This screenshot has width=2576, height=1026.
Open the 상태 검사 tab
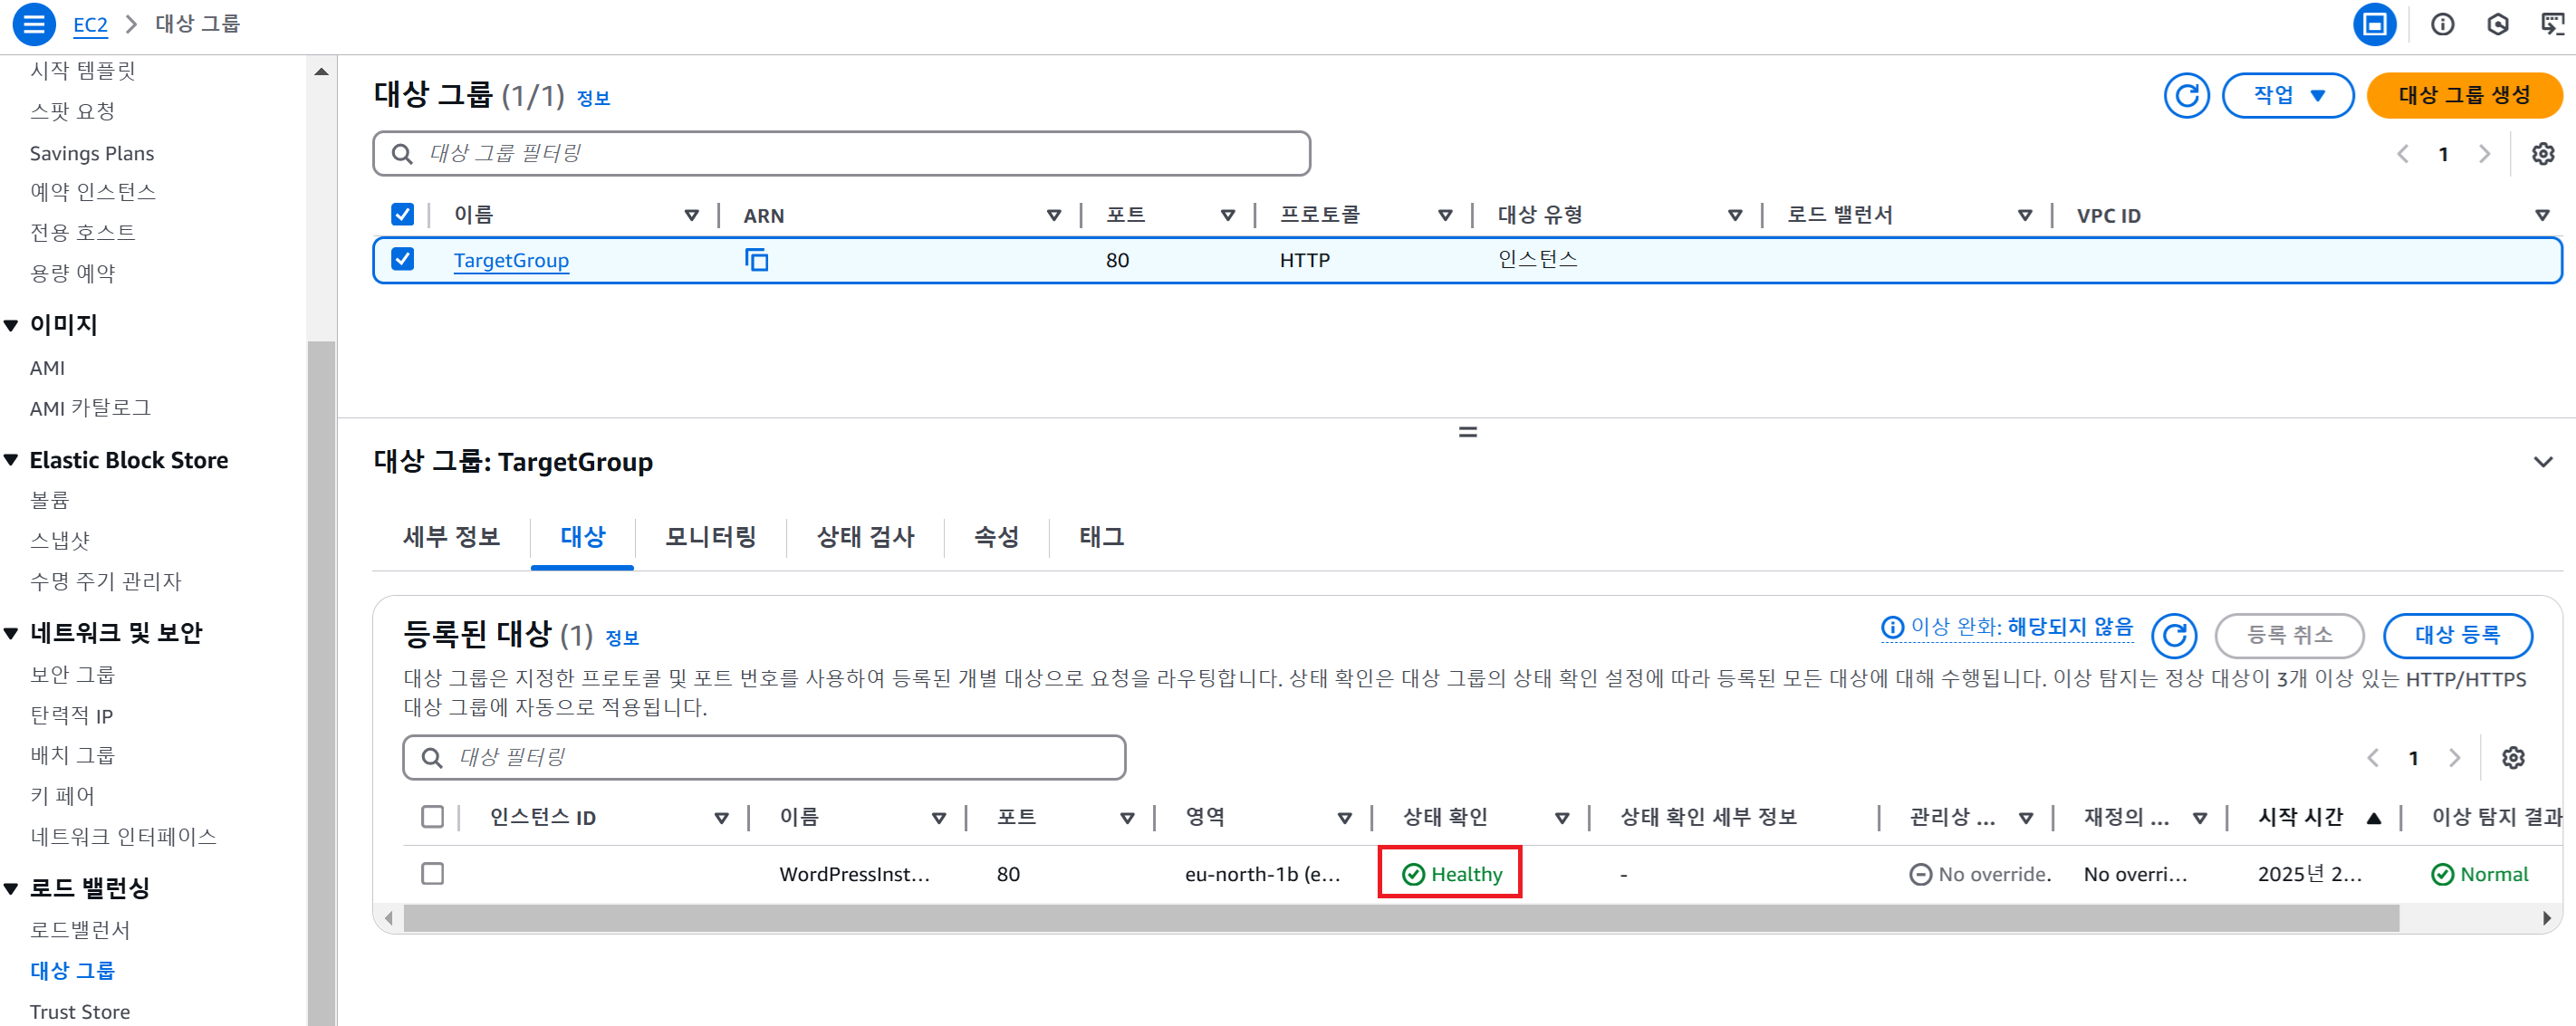pos(865,537)
